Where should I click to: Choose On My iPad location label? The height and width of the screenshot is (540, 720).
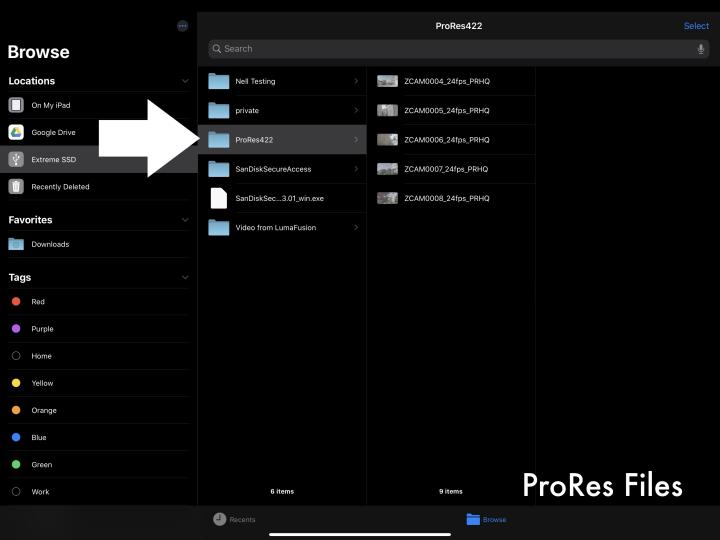pyautogui.click(x=51, y=105)
